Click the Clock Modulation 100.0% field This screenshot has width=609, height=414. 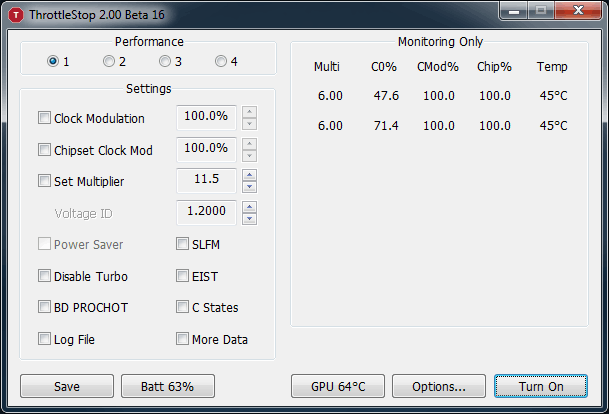coord(206,117)
